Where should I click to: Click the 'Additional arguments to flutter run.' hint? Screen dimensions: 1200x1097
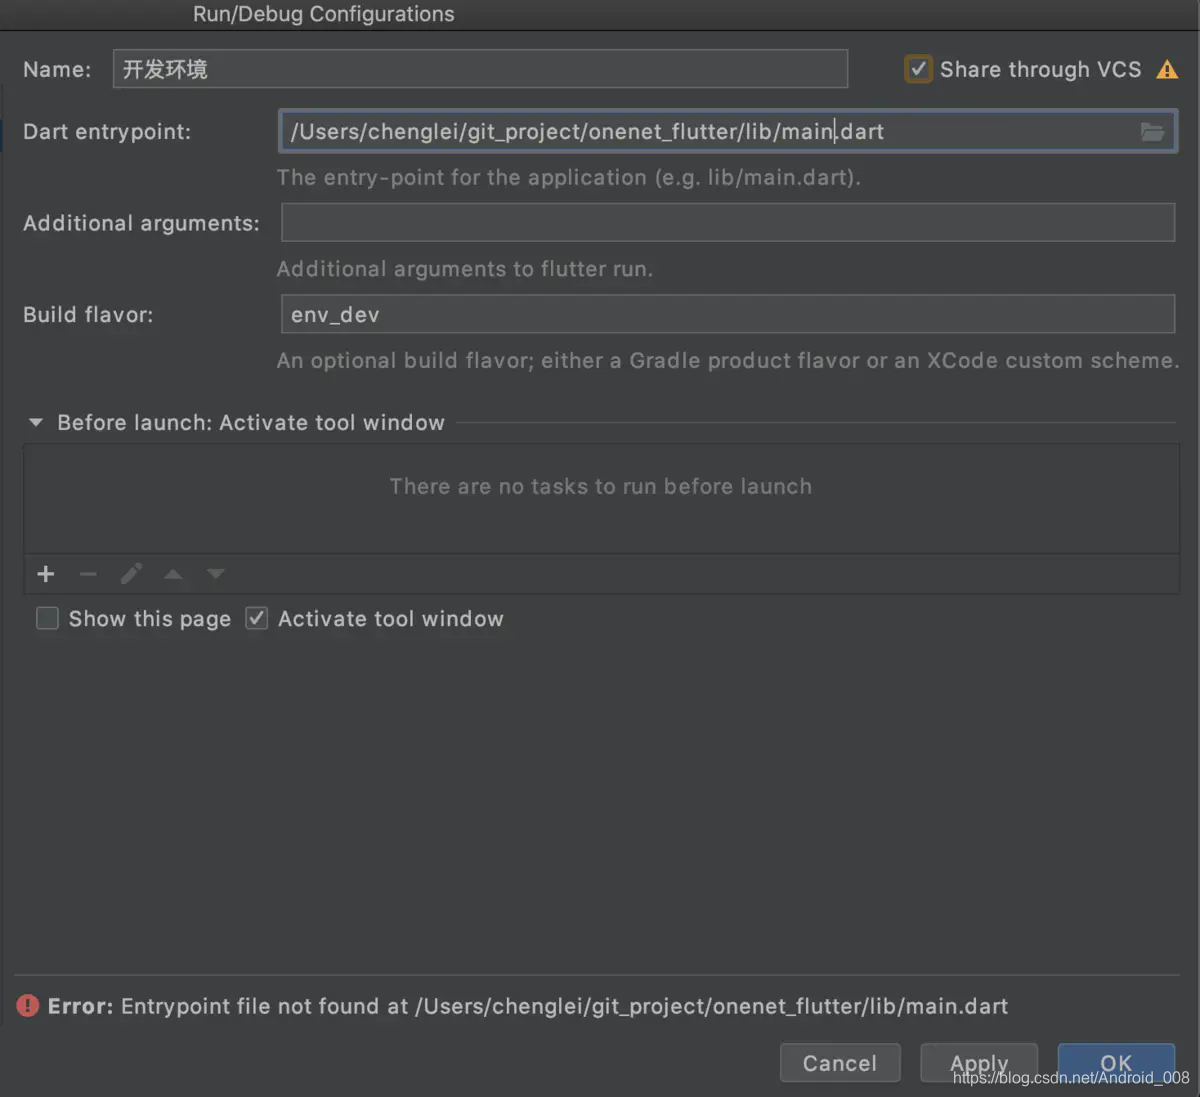coord(465,269)
